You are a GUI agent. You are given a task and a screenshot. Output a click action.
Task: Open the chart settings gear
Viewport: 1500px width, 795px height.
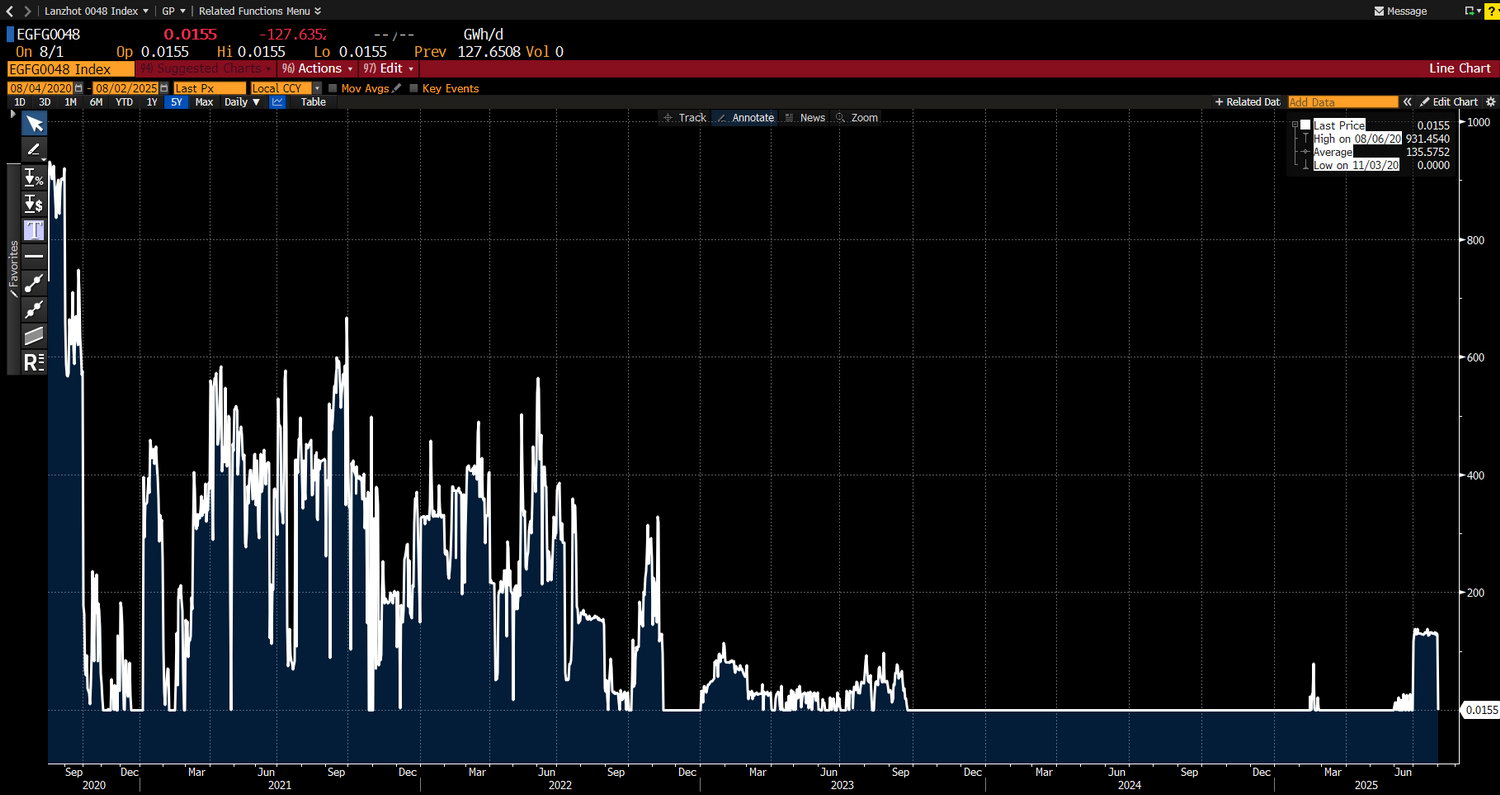1490,102
